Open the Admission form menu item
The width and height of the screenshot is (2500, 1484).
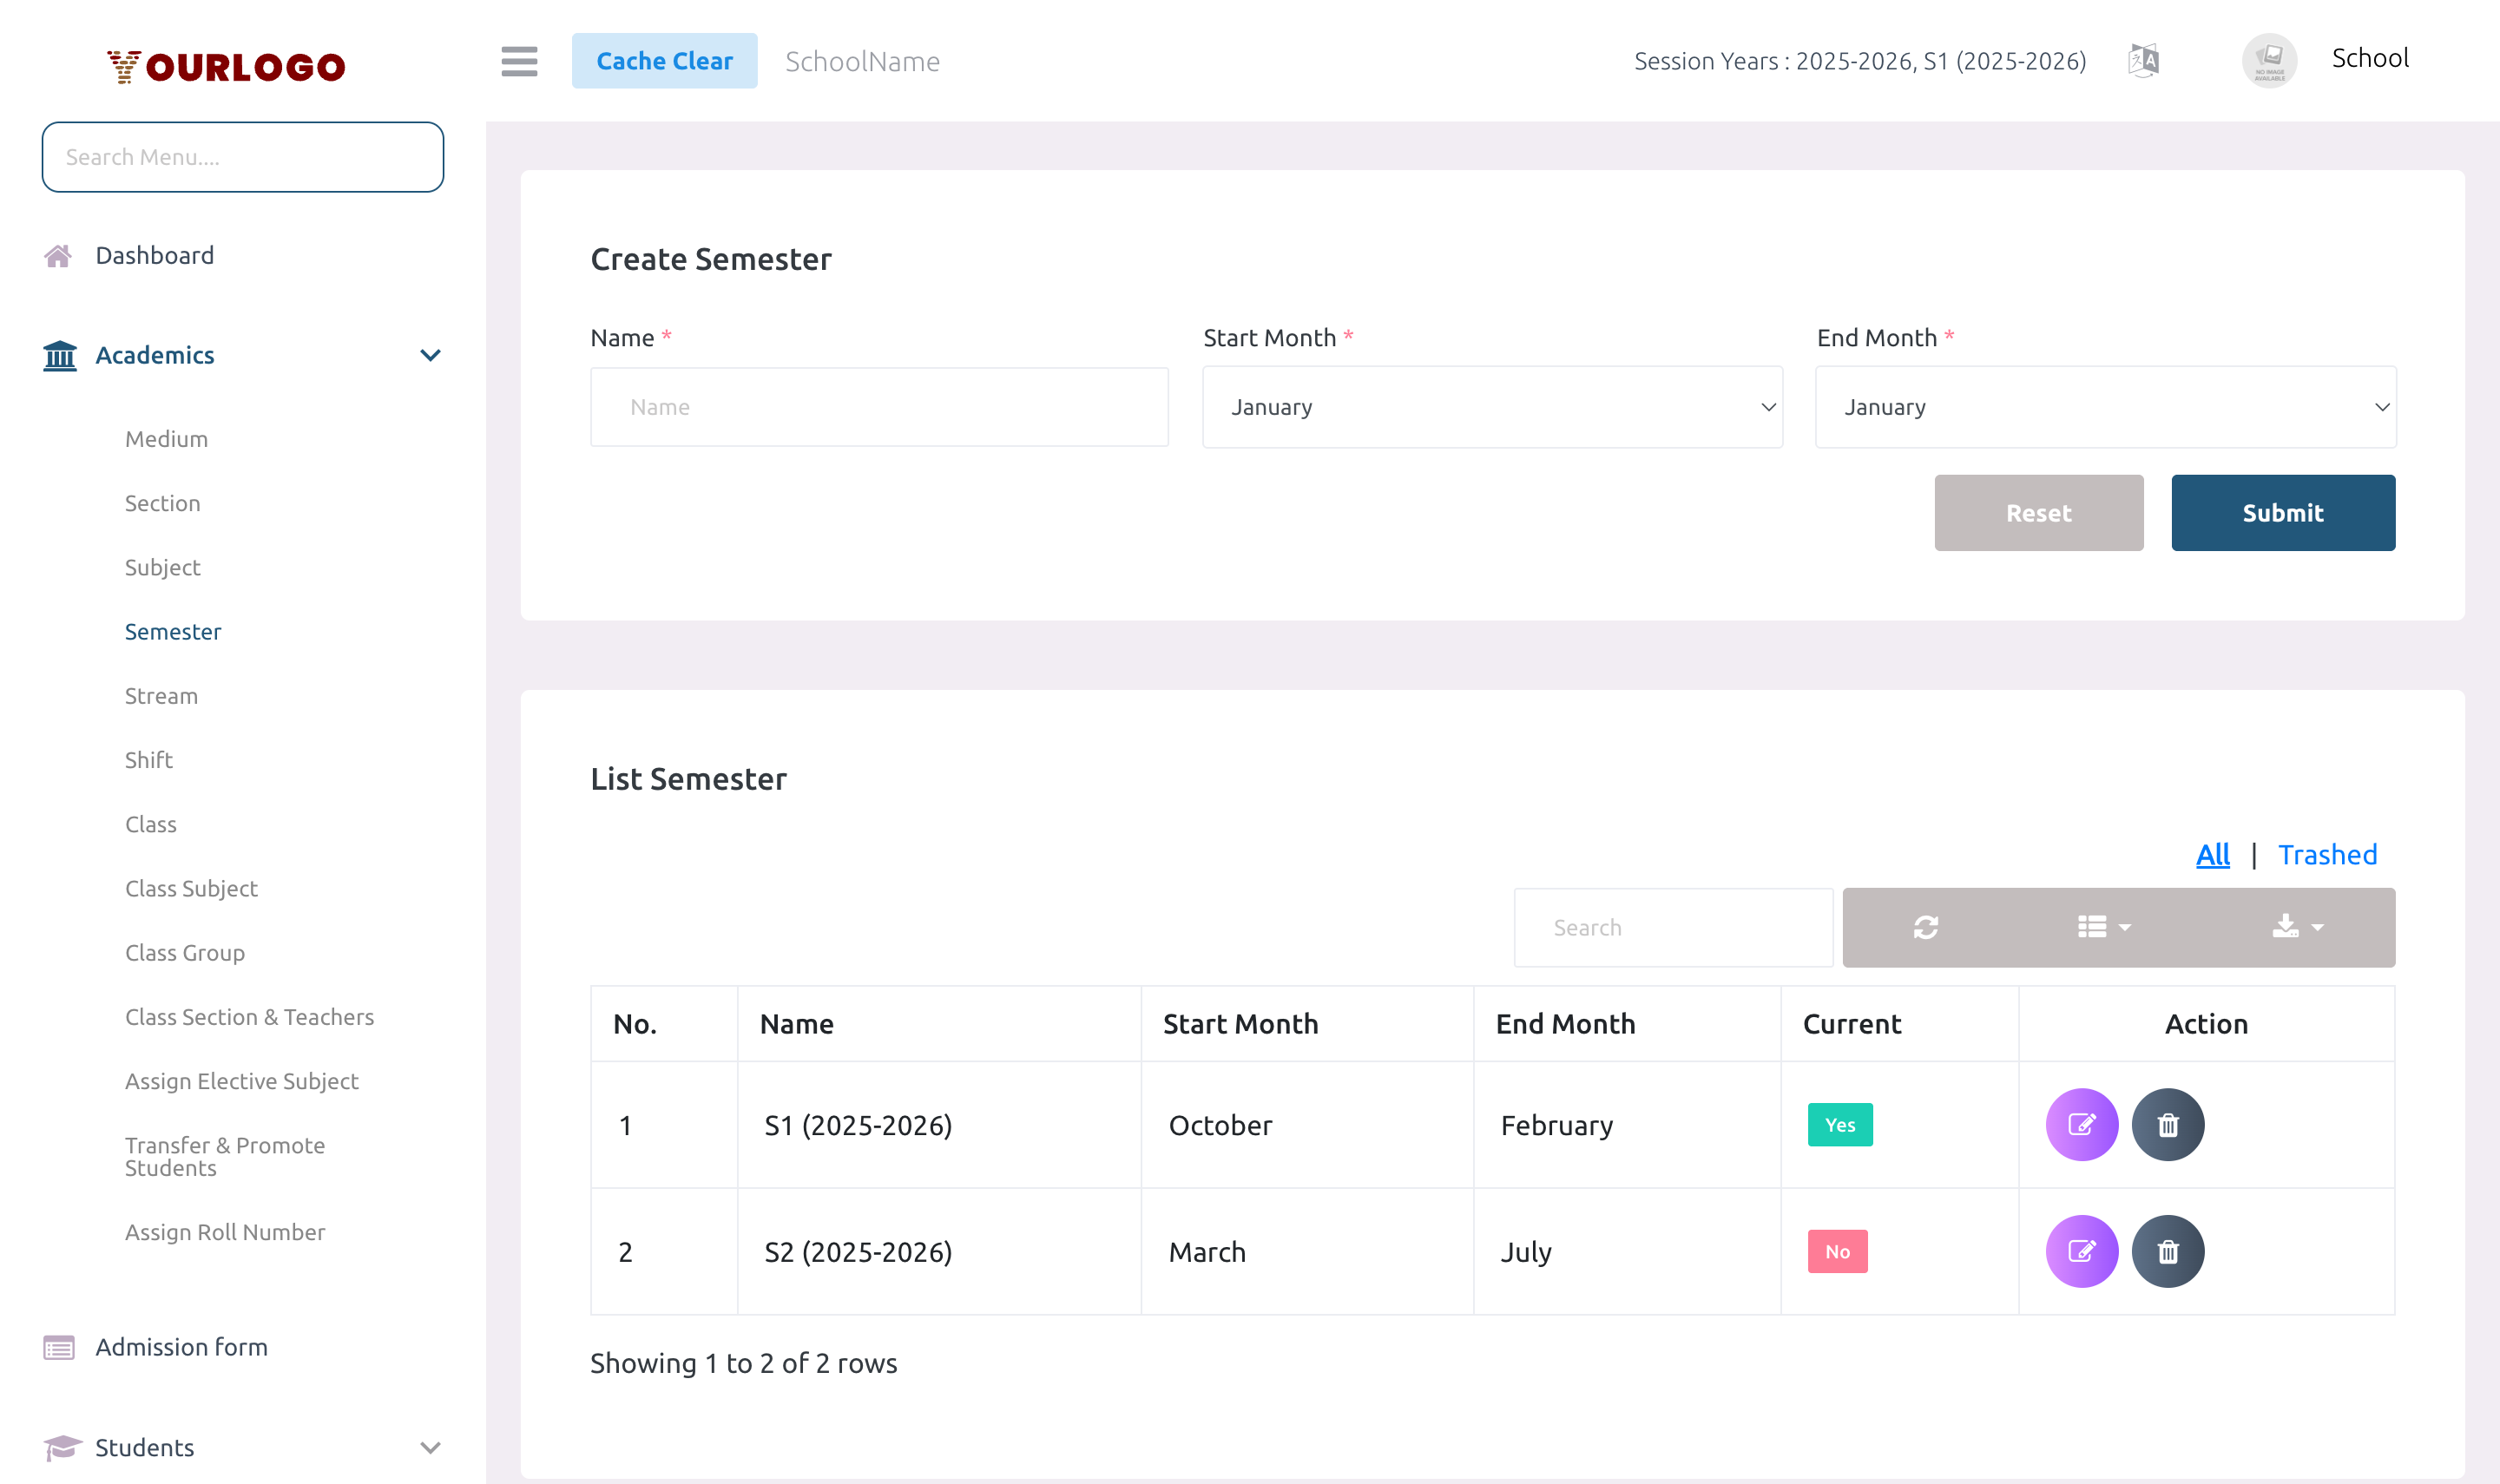pyautogui.click(x=180, y=1346)
